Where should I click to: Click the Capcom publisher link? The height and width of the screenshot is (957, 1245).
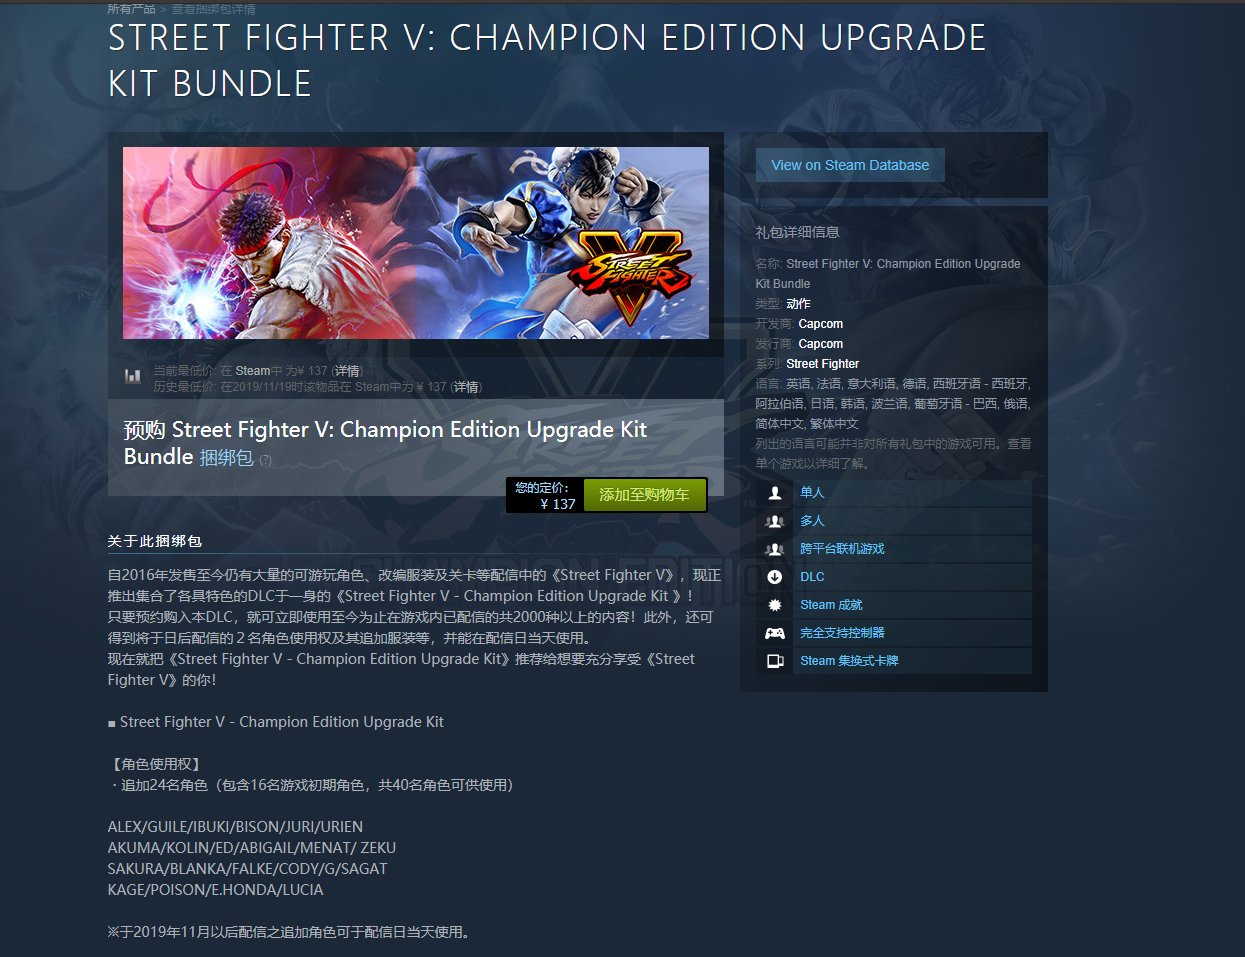(821, 344)
